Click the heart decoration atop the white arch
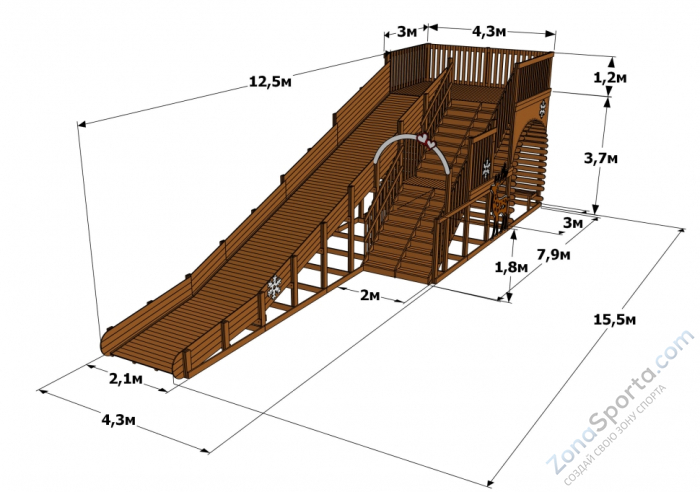 pos(426,140)
